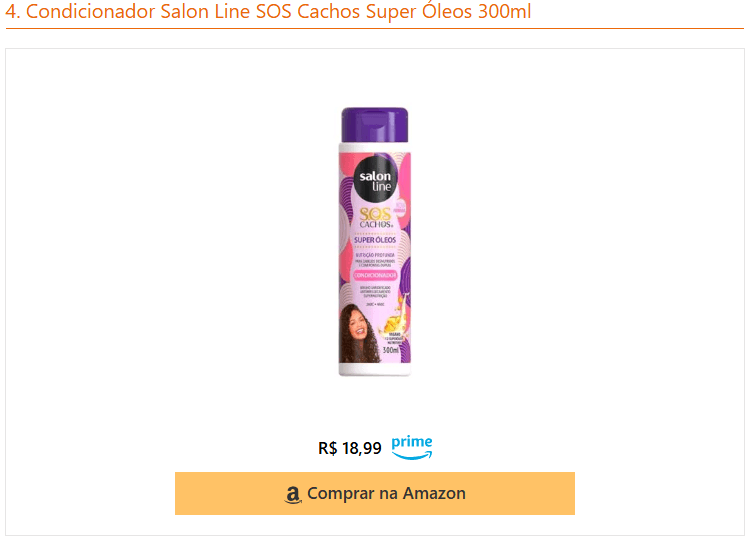Open the conditioner product image

click(374, 242)
